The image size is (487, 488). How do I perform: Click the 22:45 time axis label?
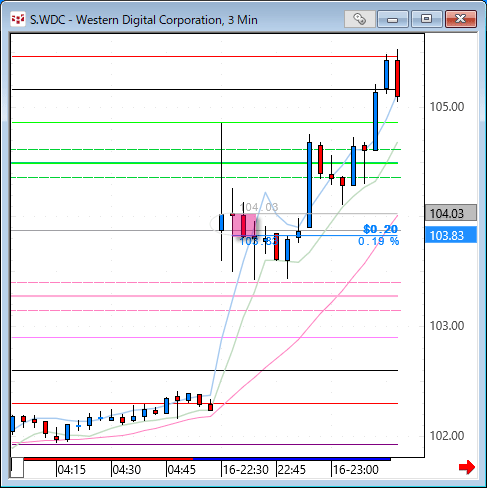pos(292,470)
